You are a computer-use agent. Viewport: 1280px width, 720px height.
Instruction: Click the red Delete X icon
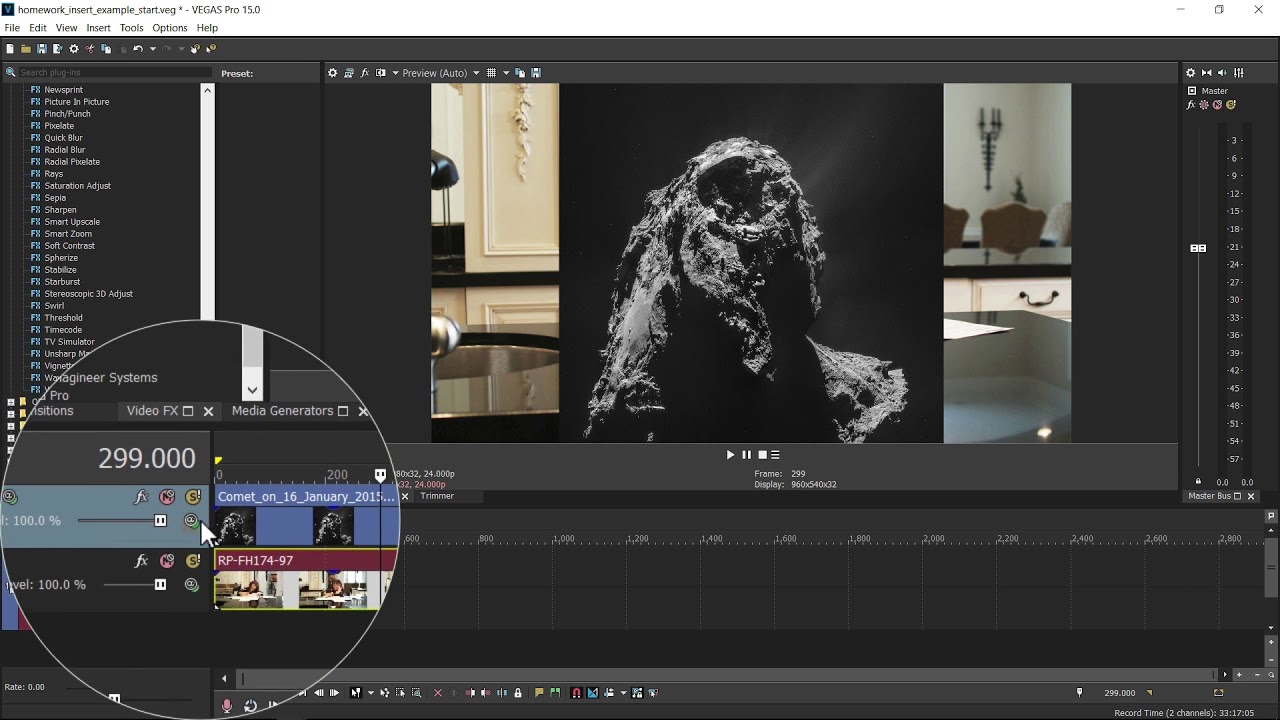tap(438, 693)
